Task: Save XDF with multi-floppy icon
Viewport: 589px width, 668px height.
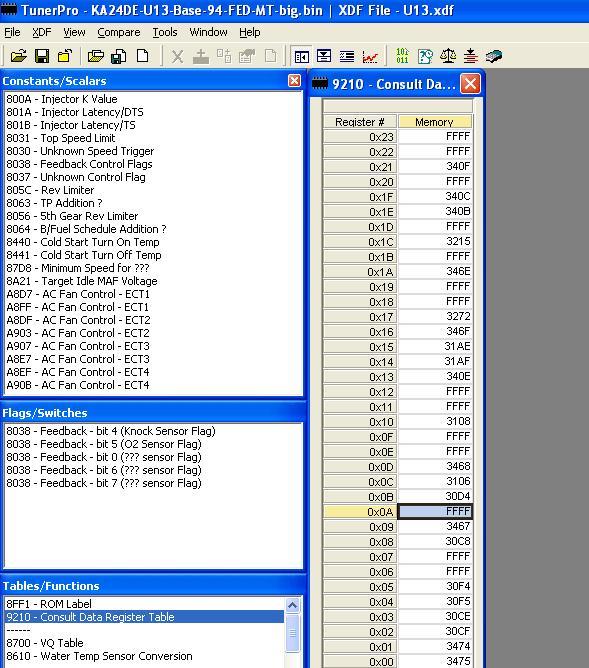Action: (x=119, y=56)
